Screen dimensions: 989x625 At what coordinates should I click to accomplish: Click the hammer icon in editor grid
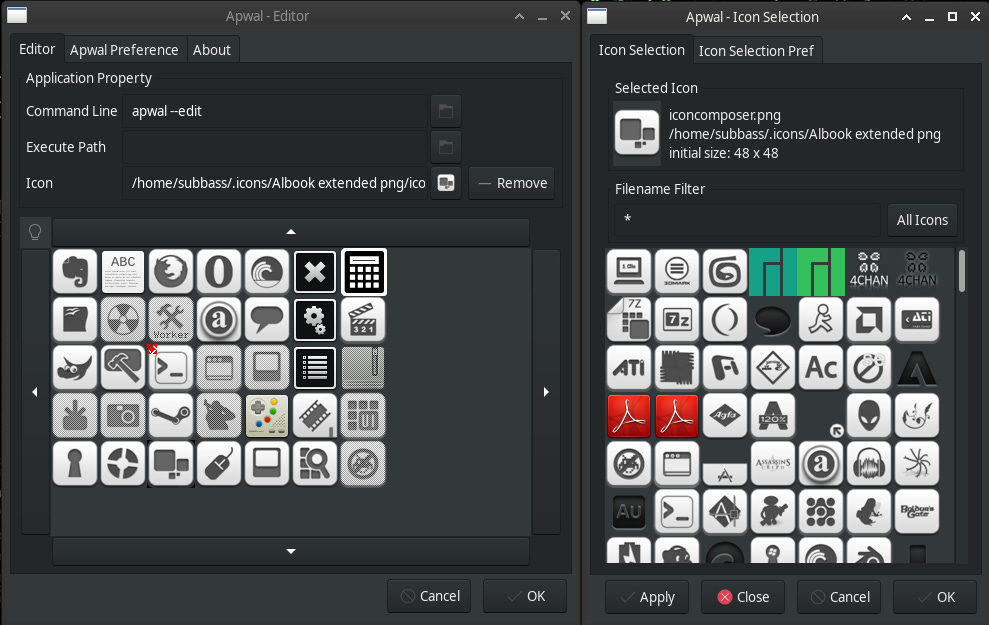123,368
